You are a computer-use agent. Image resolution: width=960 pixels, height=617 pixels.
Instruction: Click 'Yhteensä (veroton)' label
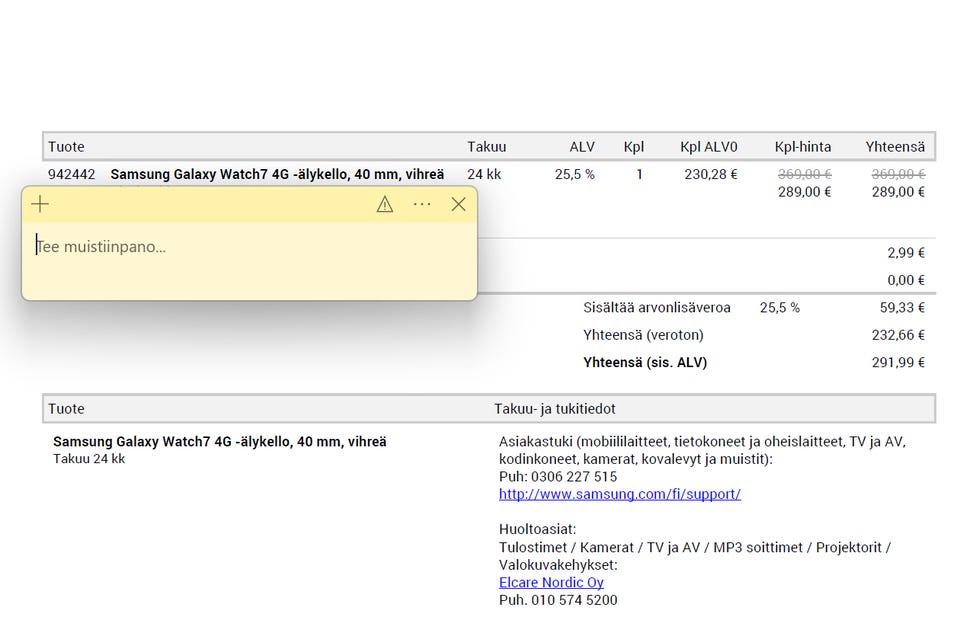pyautogui.click(x=643, y=335)
